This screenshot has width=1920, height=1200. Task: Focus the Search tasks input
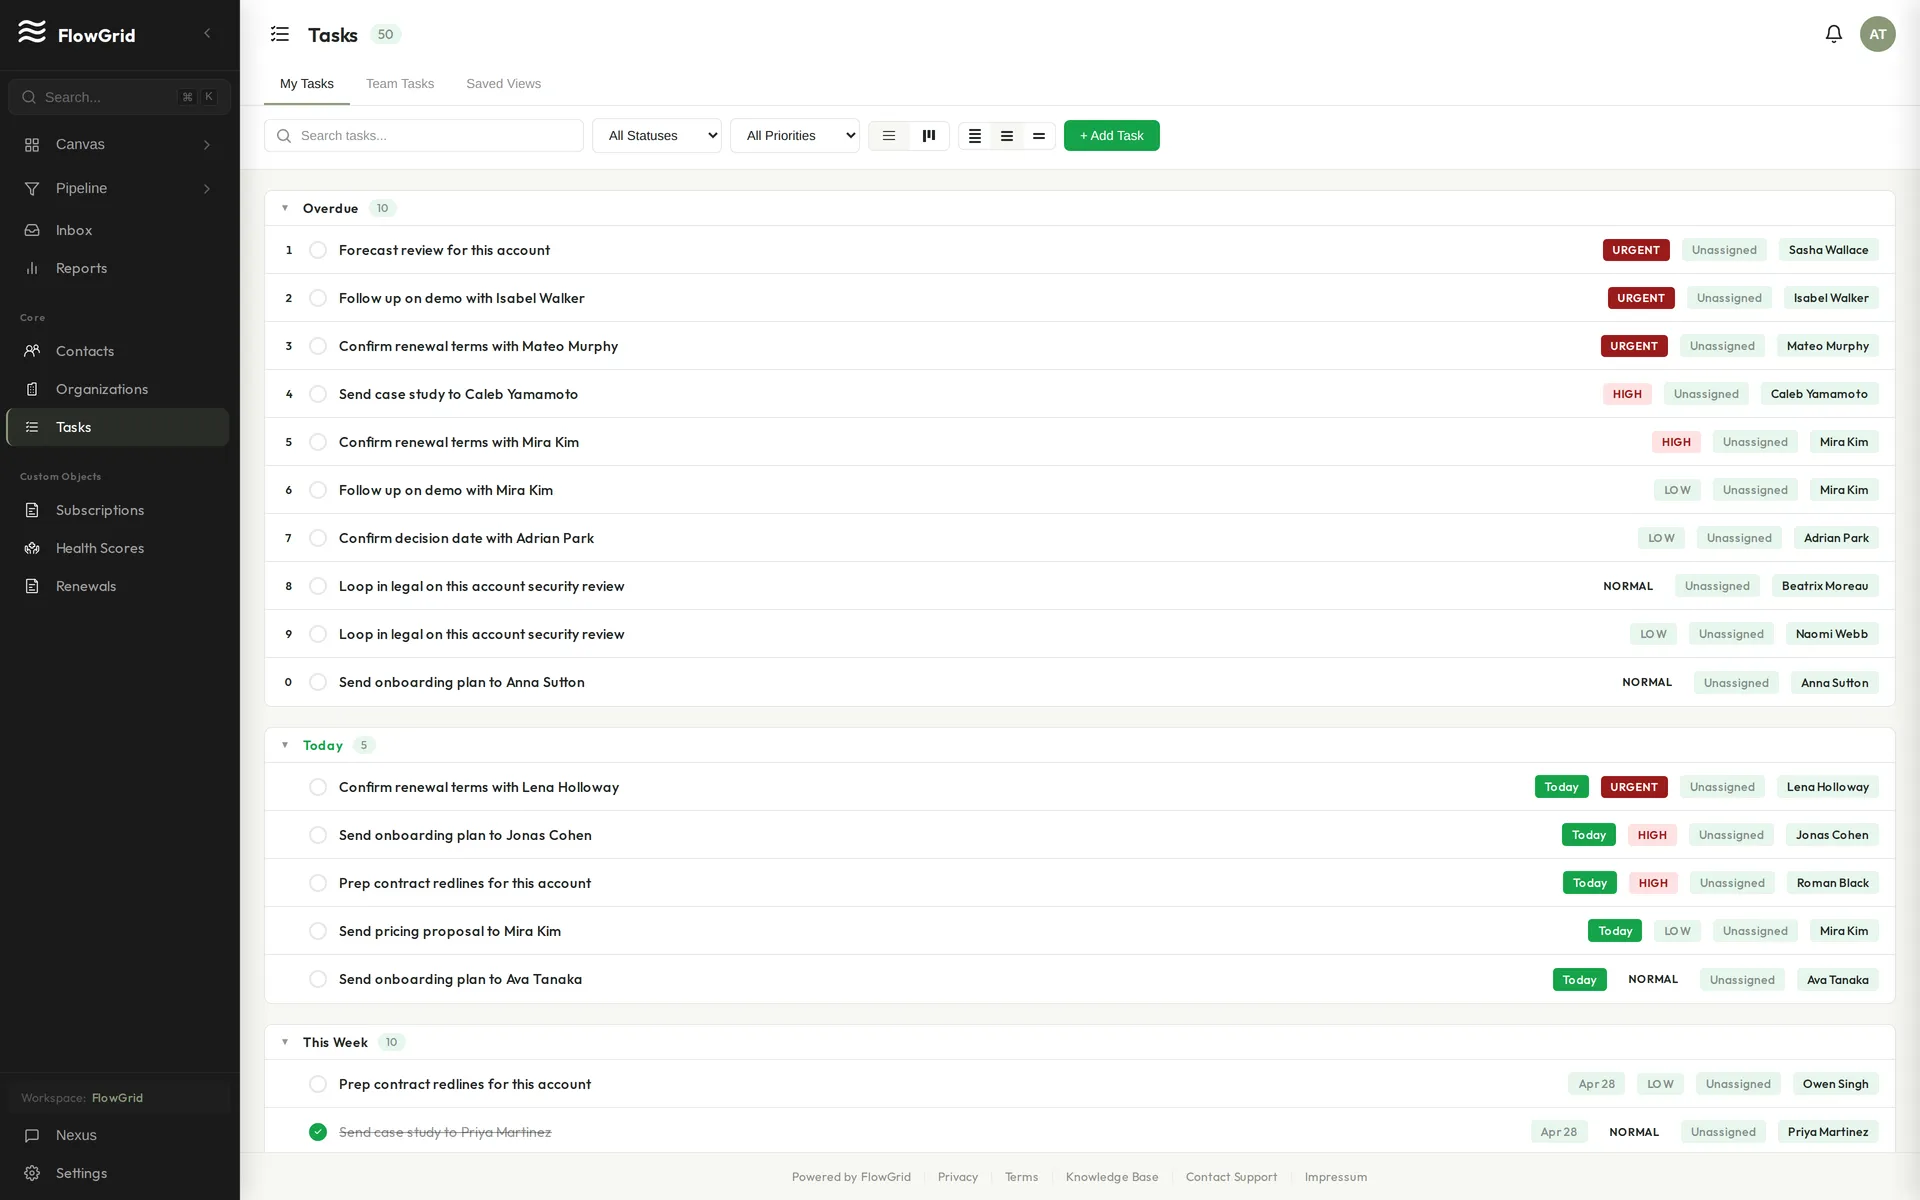click(424, 136)
